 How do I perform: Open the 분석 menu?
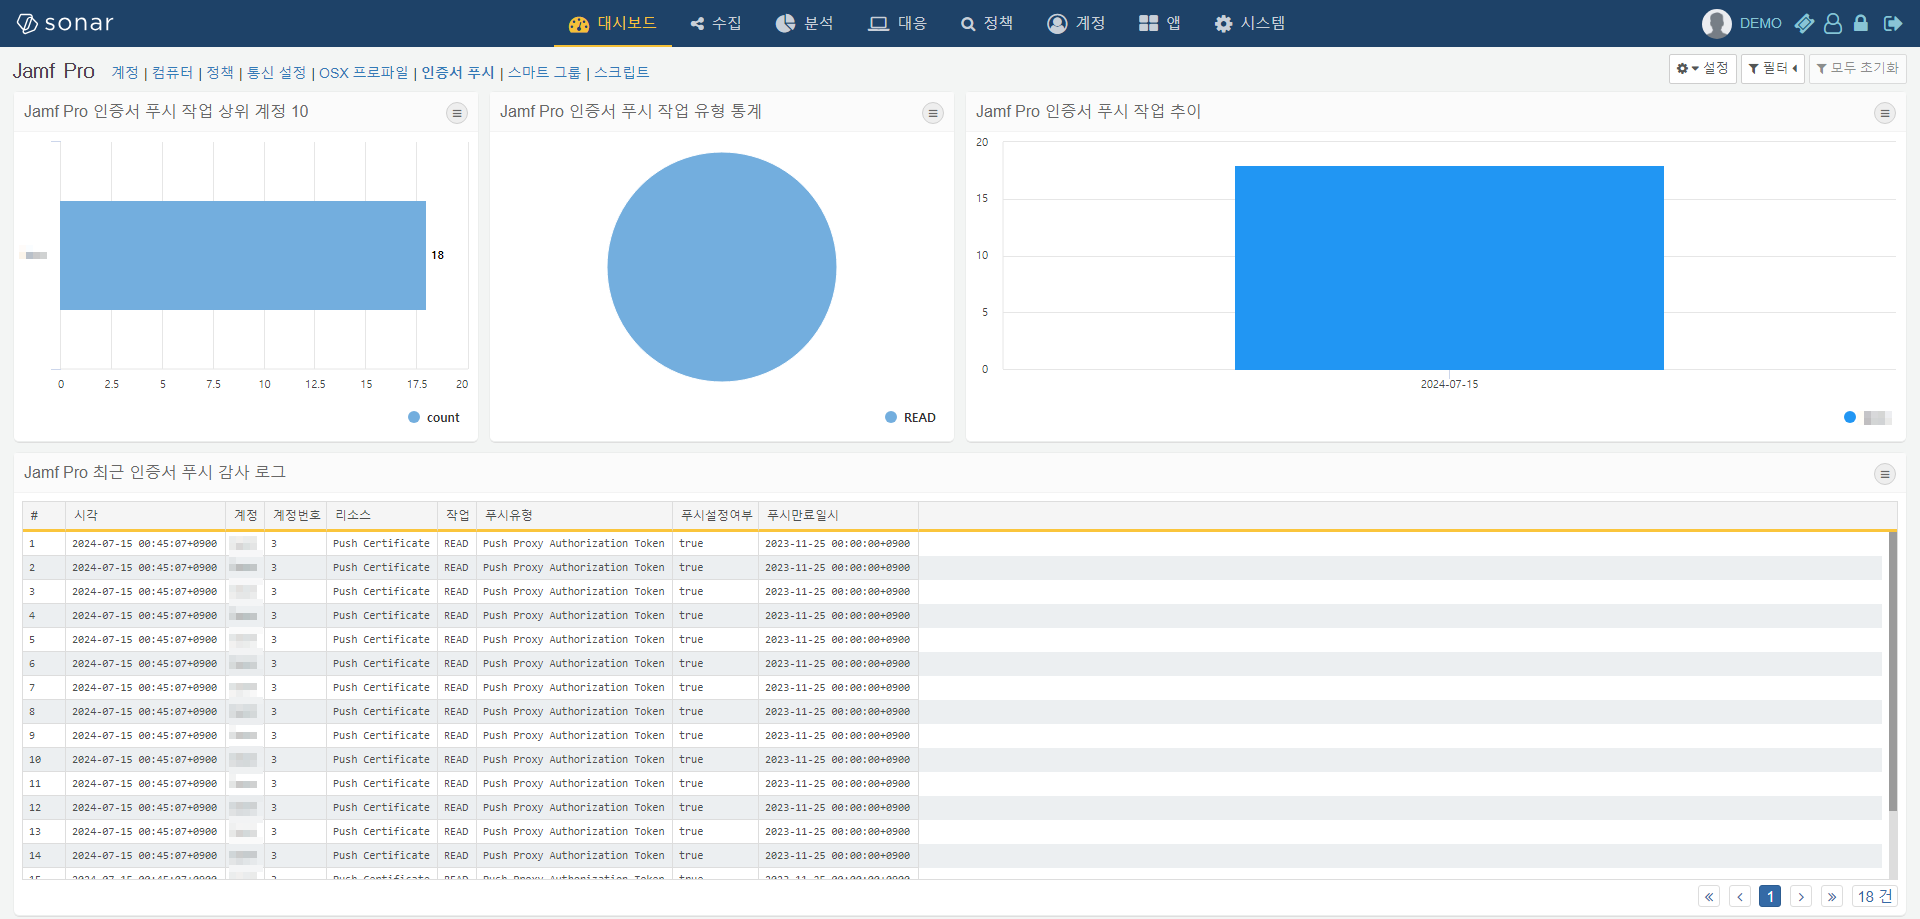point(804,23)
